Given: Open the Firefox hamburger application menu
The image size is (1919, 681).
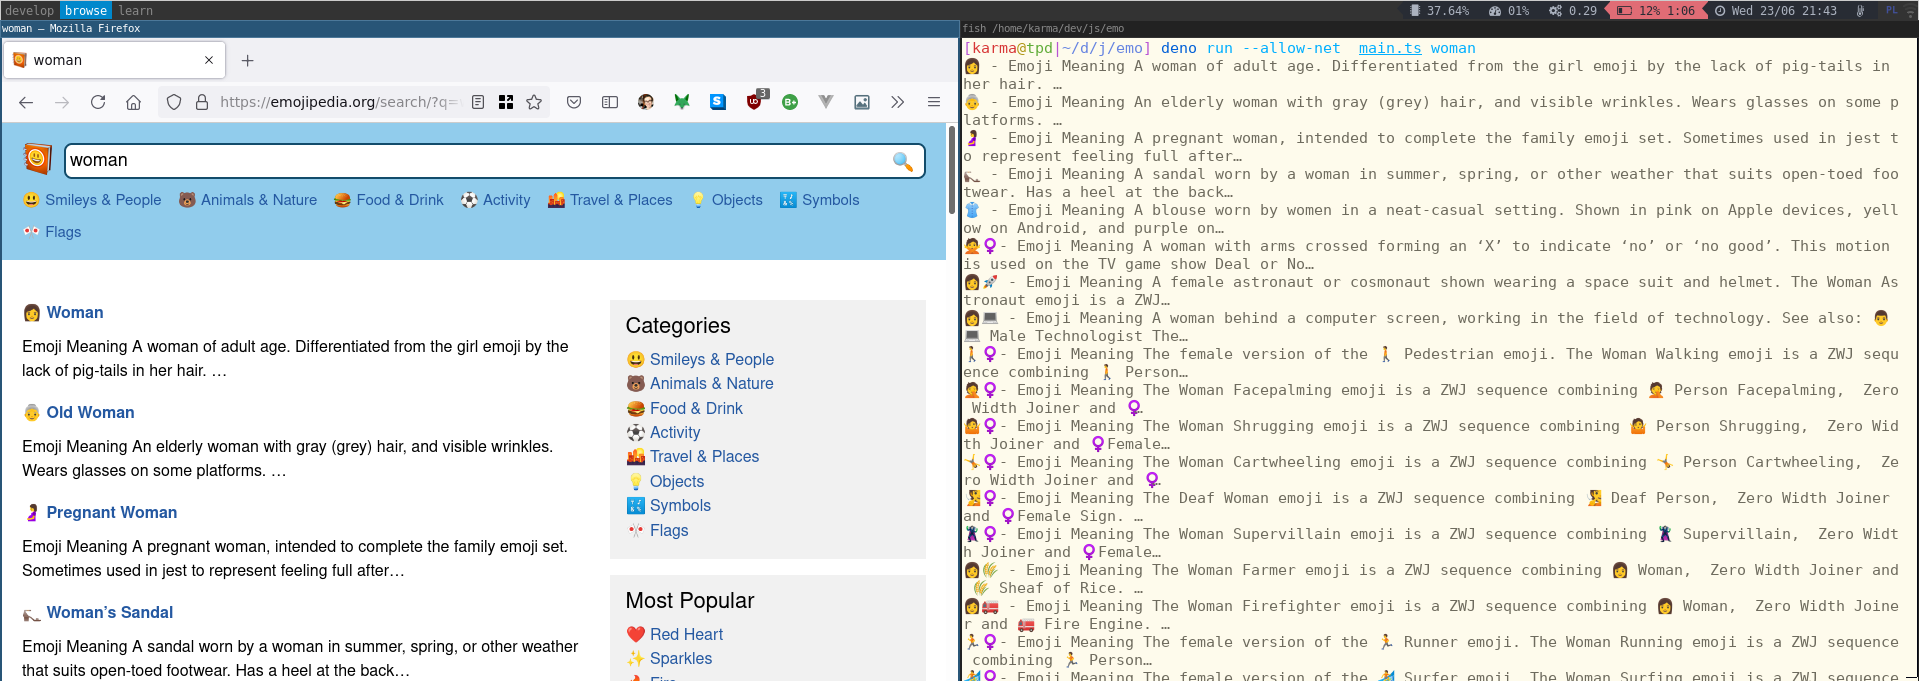Looking at the screenshot, I should tap(933, 102).
